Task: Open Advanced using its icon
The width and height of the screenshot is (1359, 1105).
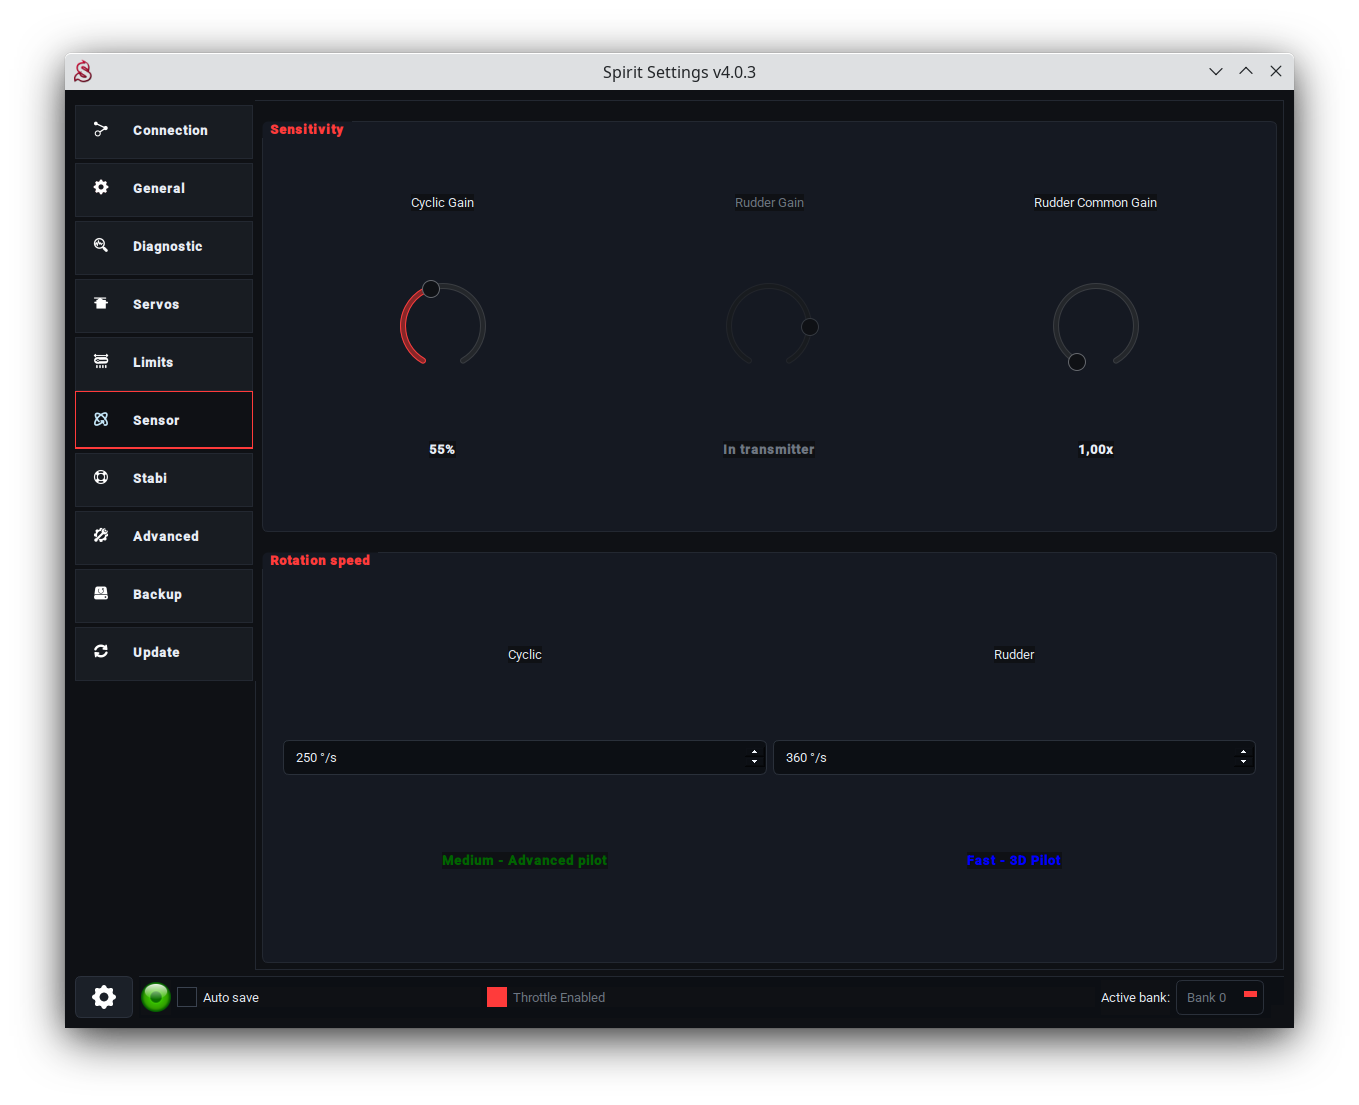Action: [x=101, y=536]
